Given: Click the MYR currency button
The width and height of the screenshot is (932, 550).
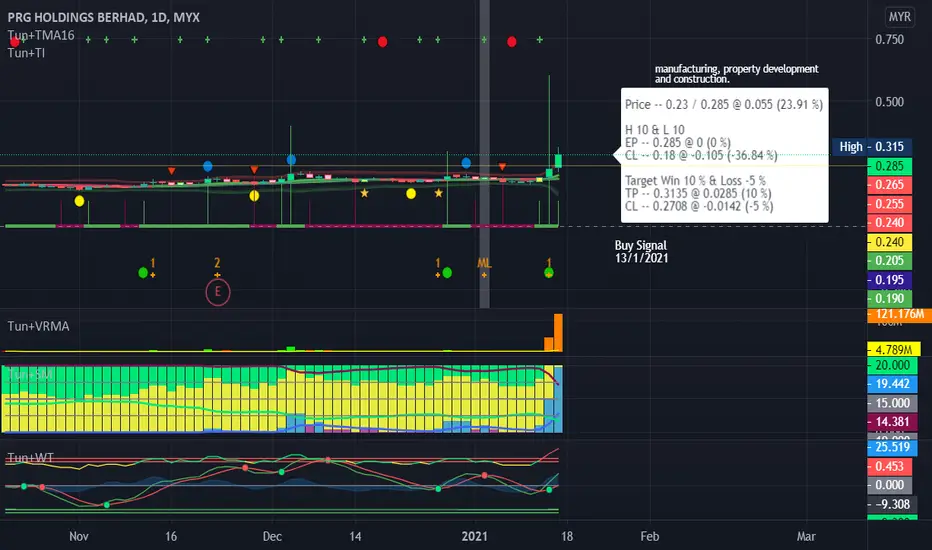Looking at the screenshot, I should pos(899,17).
